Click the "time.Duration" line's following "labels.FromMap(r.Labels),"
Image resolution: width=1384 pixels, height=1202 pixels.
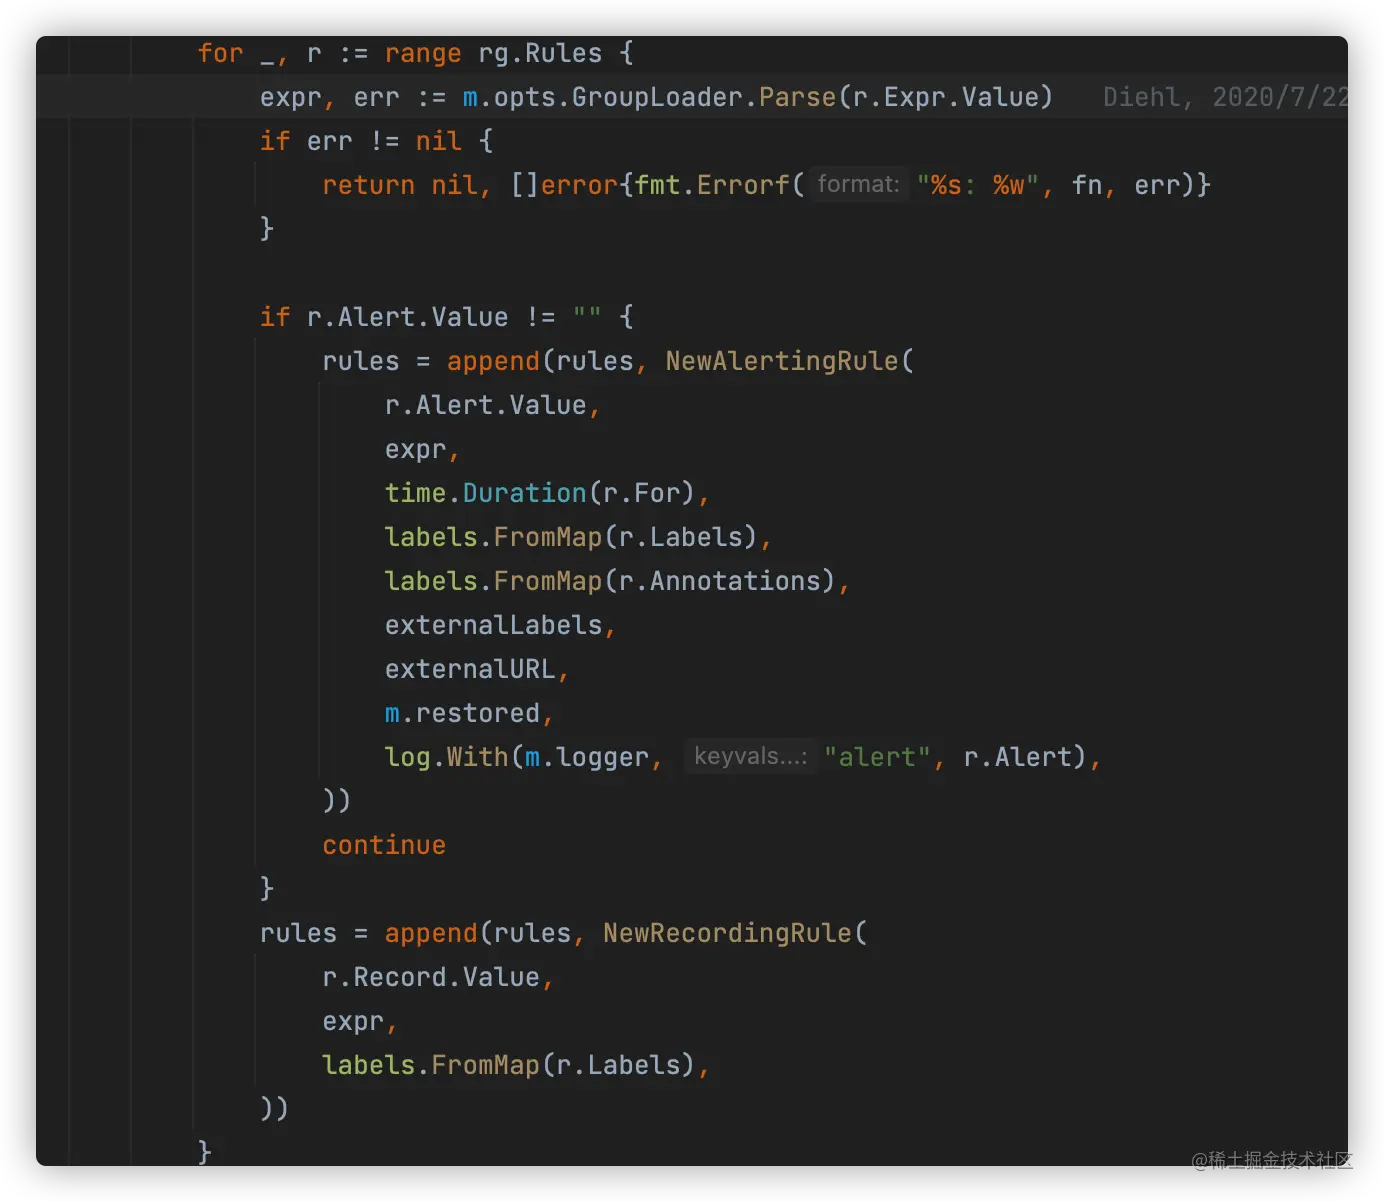point(578,538)
